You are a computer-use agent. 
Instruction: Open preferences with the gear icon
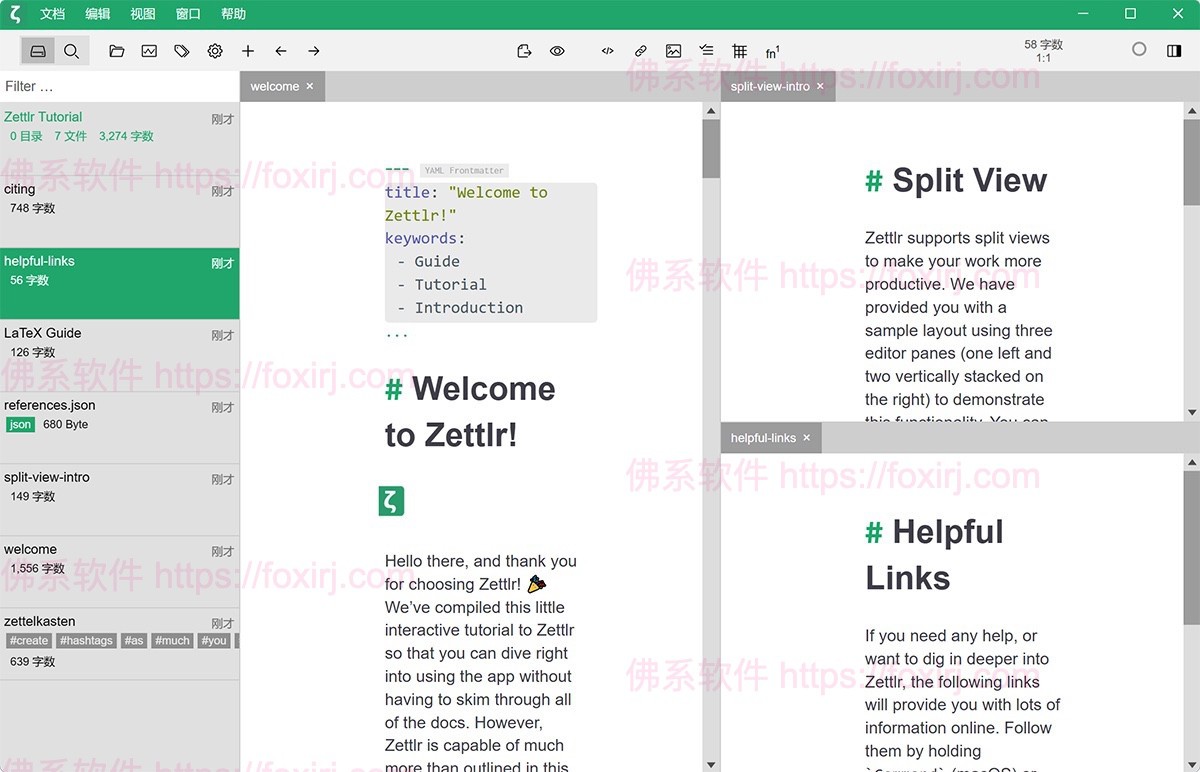point(215,51)
